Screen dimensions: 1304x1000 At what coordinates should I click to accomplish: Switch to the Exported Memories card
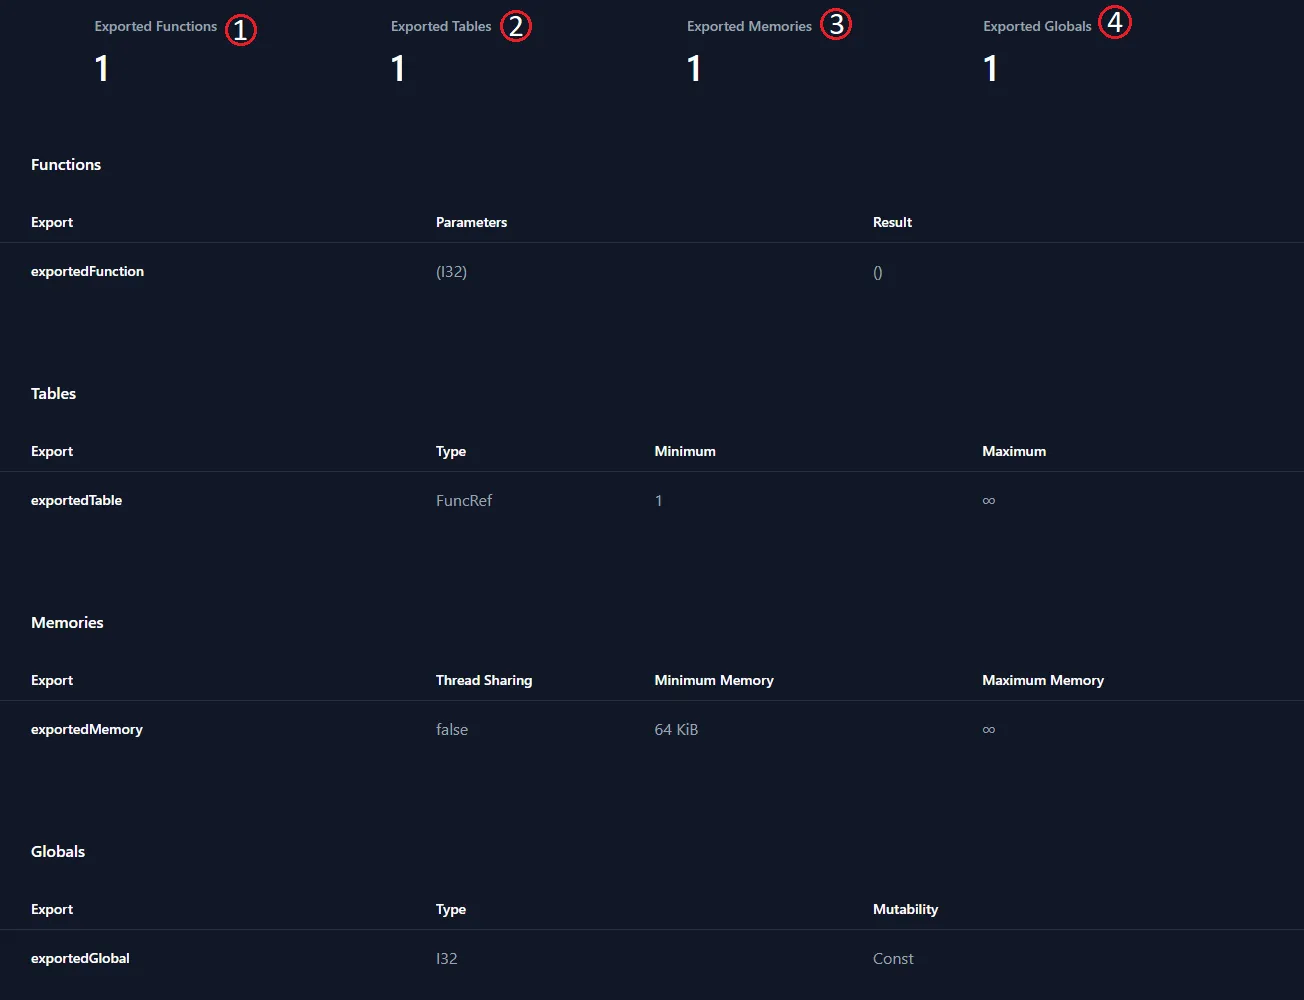(x=748, y=25)
